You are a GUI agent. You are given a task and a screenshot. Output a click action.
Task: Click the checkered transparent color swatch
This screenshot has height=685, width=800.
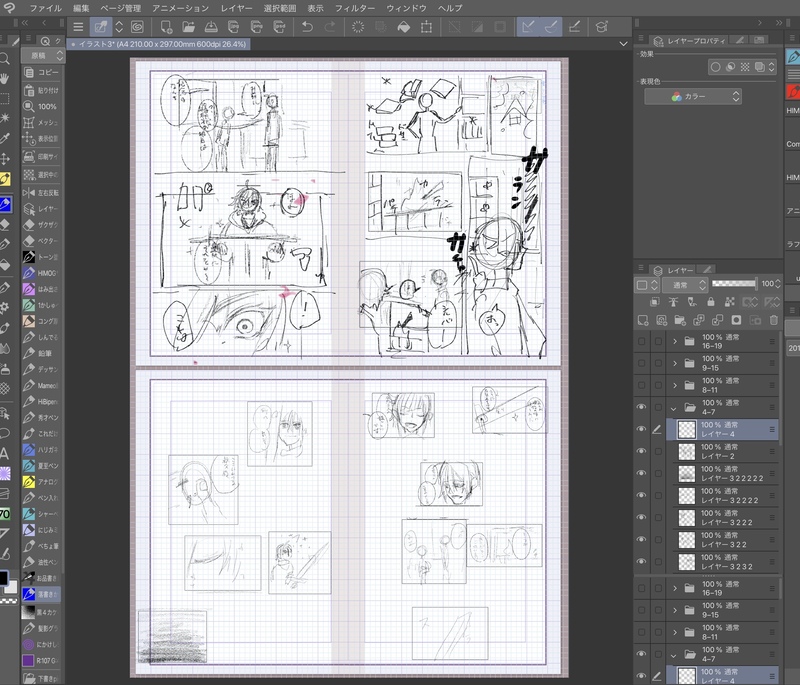[x=9, y=601]
